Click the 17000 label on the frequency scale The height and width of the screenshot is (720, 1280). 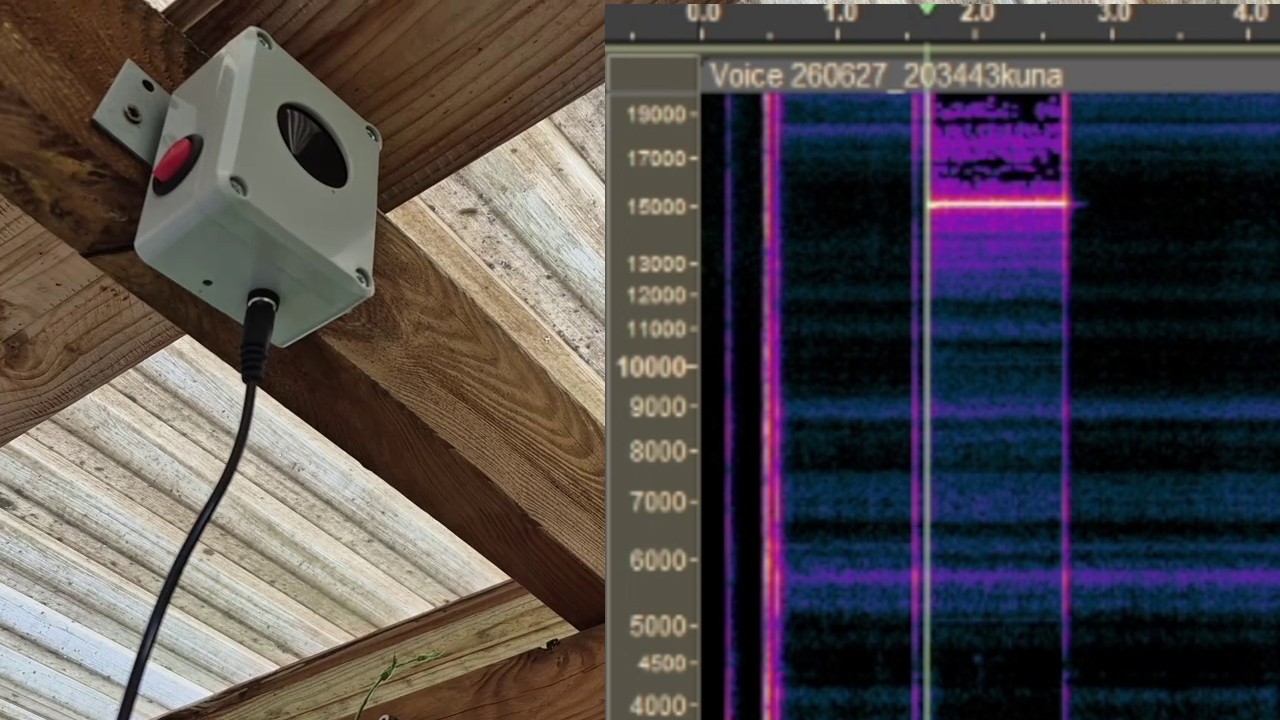(x=655, y=158)
